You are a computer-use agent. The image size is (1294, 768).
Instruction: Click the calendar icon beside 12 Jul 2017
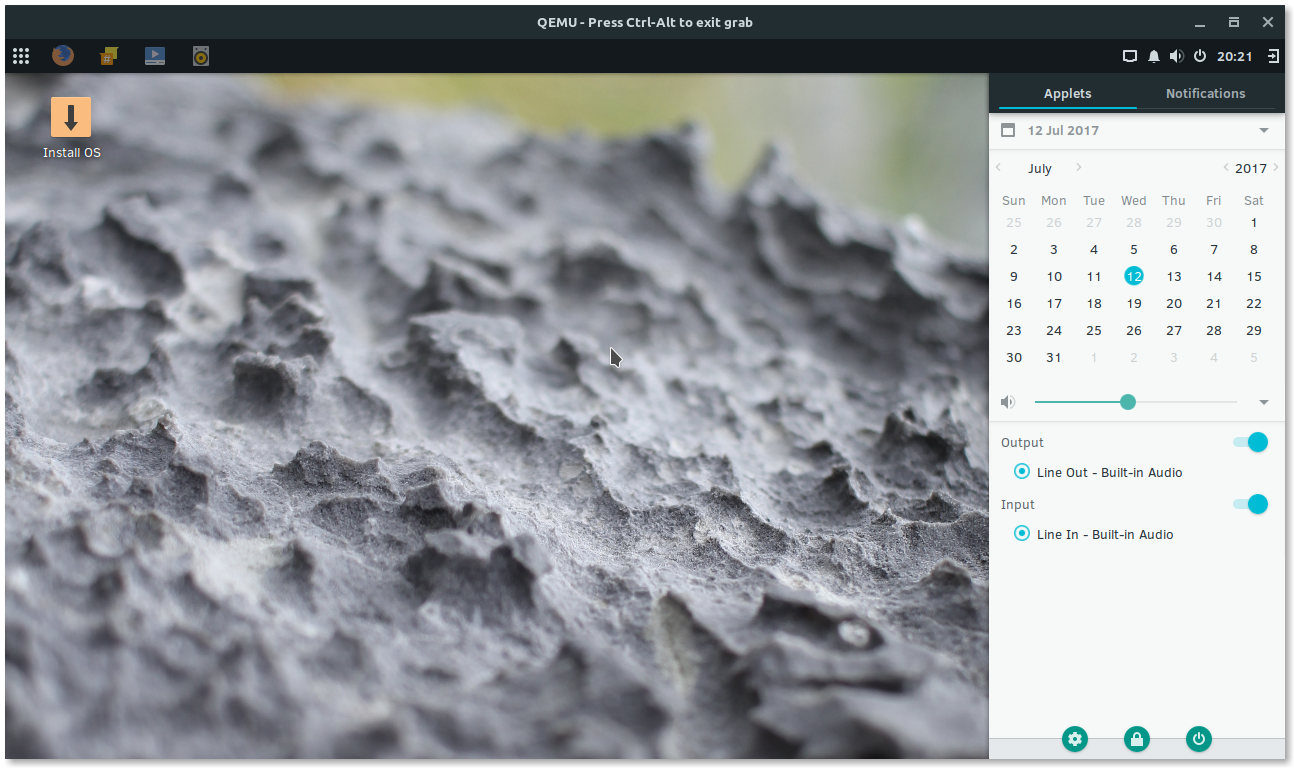click(x=1008, y=130)
